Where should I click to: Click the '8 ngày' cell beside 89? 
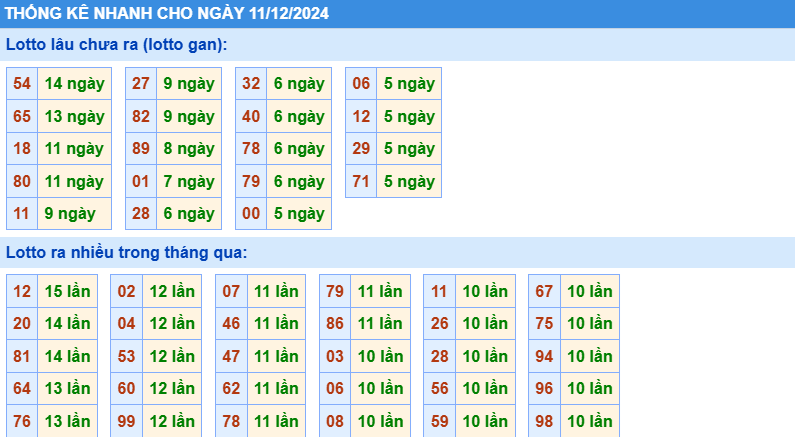(x=189, y=149)
